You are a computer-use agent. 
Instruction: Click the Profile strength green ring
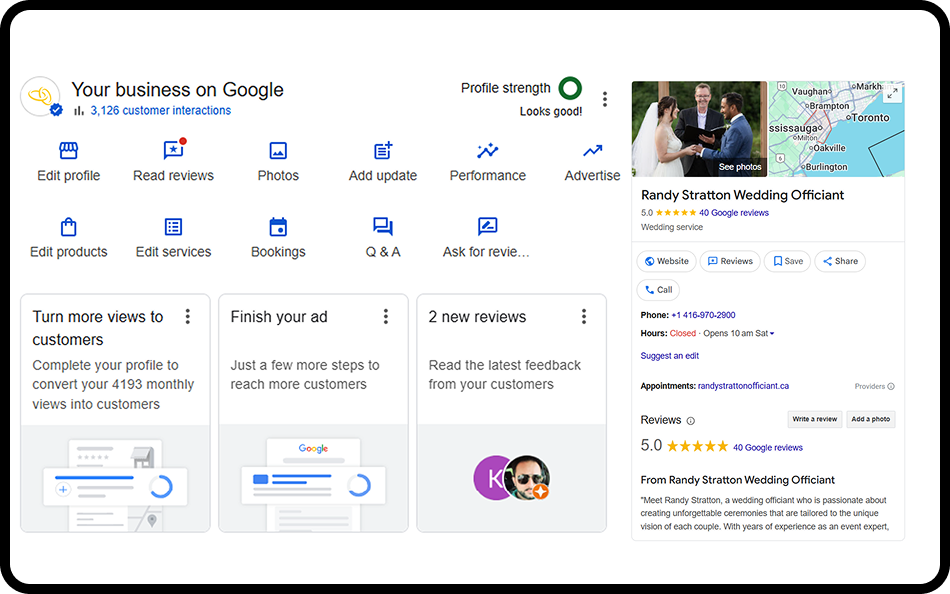tap(570, 88)
